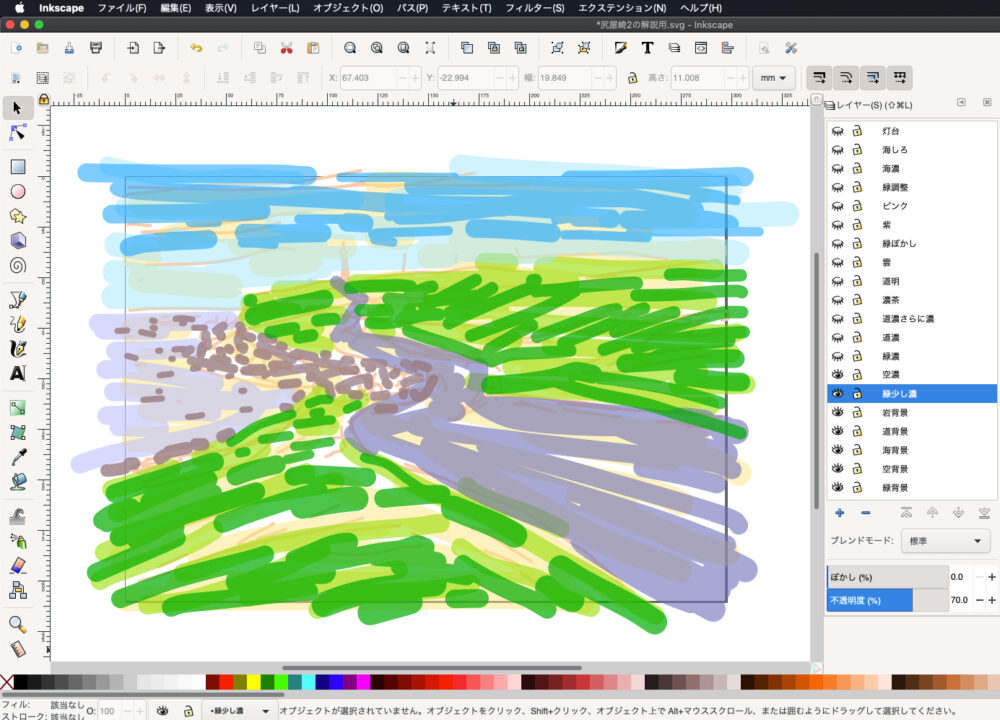Click the Undo arrow in toolbar
This screenshot has height=720, width=1000.
[x=196, y=48]
